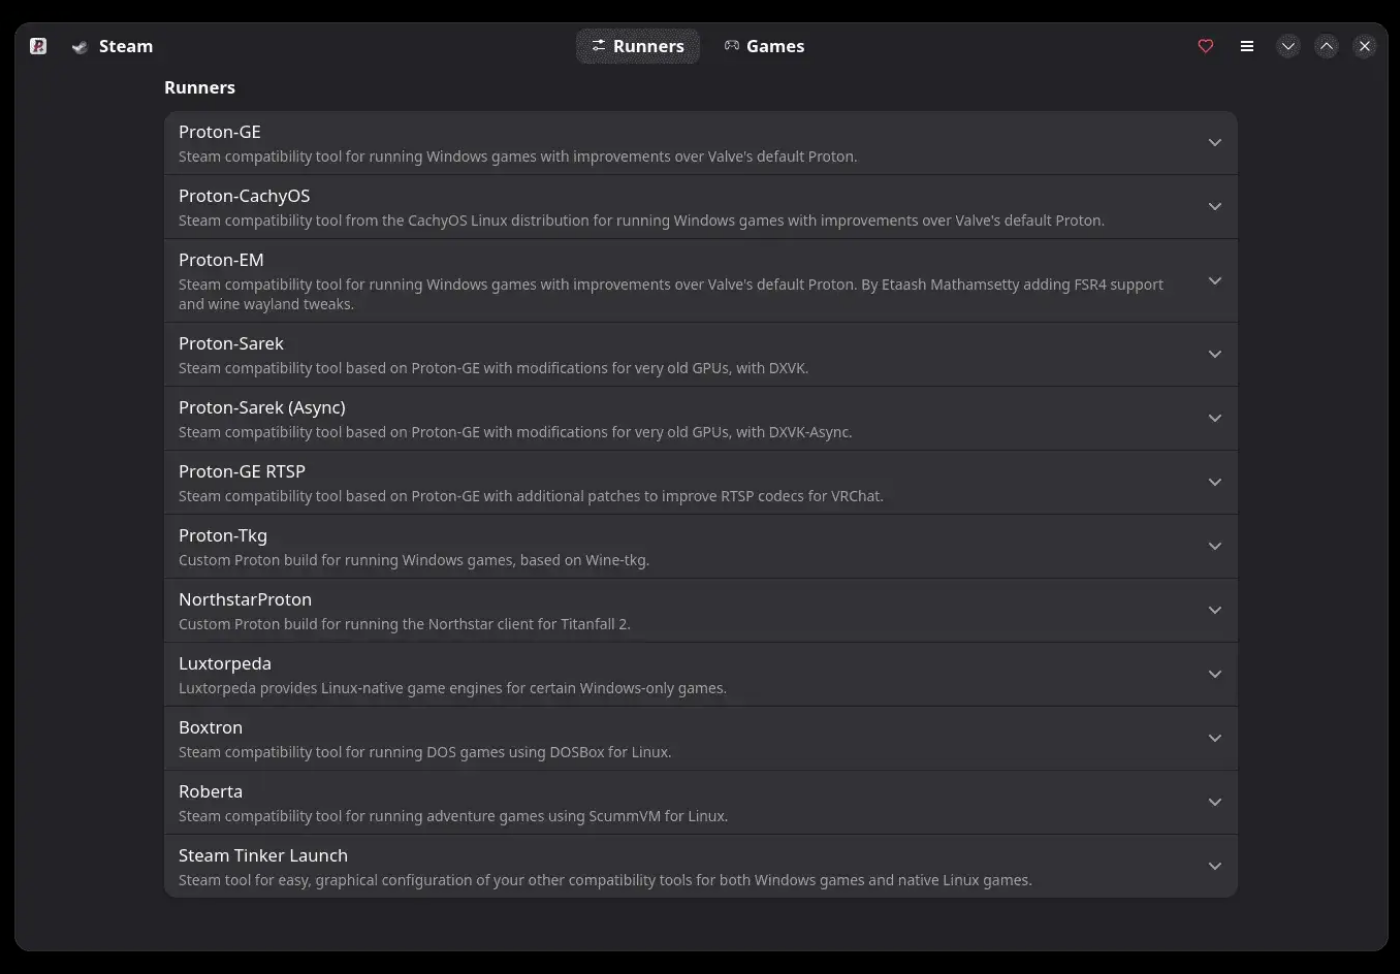Expand the Proton-Tkg row chevron
The image size is (1400, 974).
pos(1215,546)
